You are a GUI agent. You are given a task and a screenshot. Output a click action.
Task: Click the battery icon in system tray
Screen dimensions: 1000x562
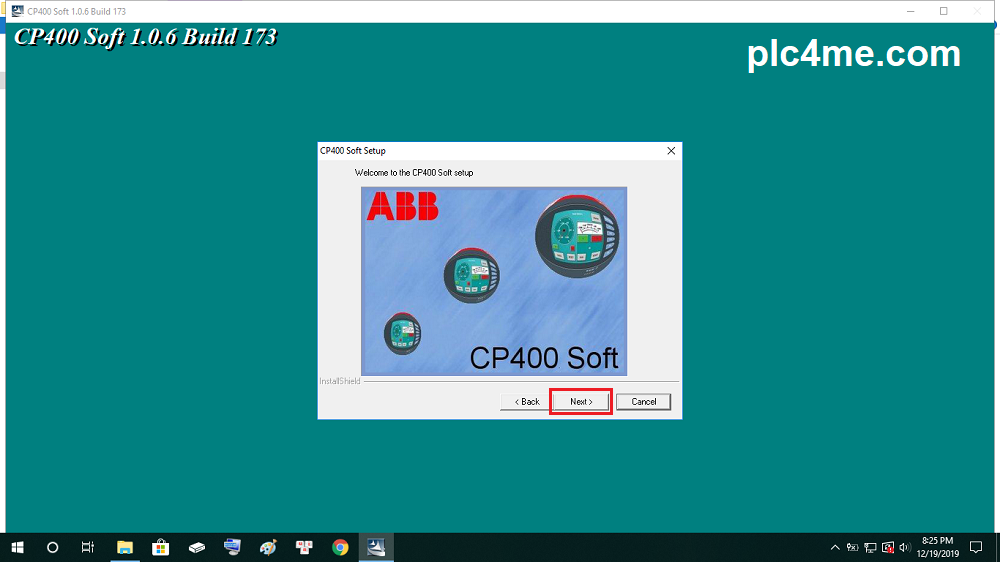[852, 547]
